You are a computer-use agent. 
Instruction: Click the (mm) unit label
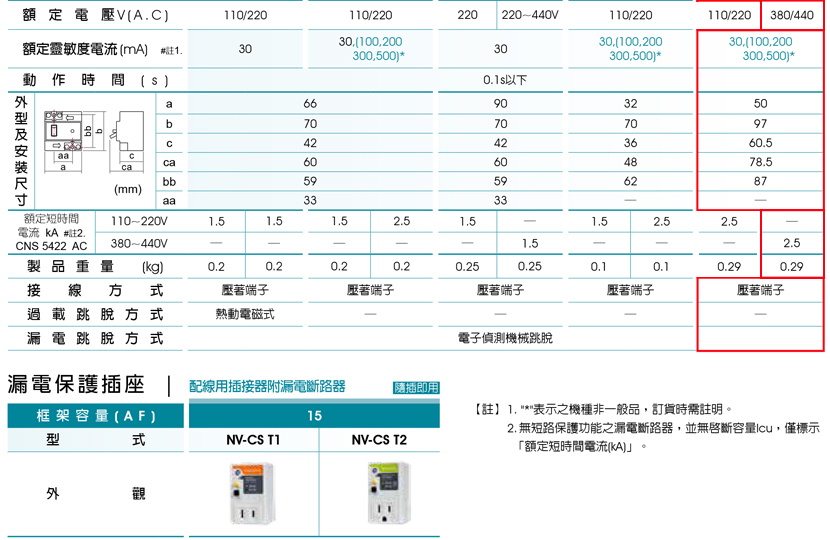[x=128, y=189]
